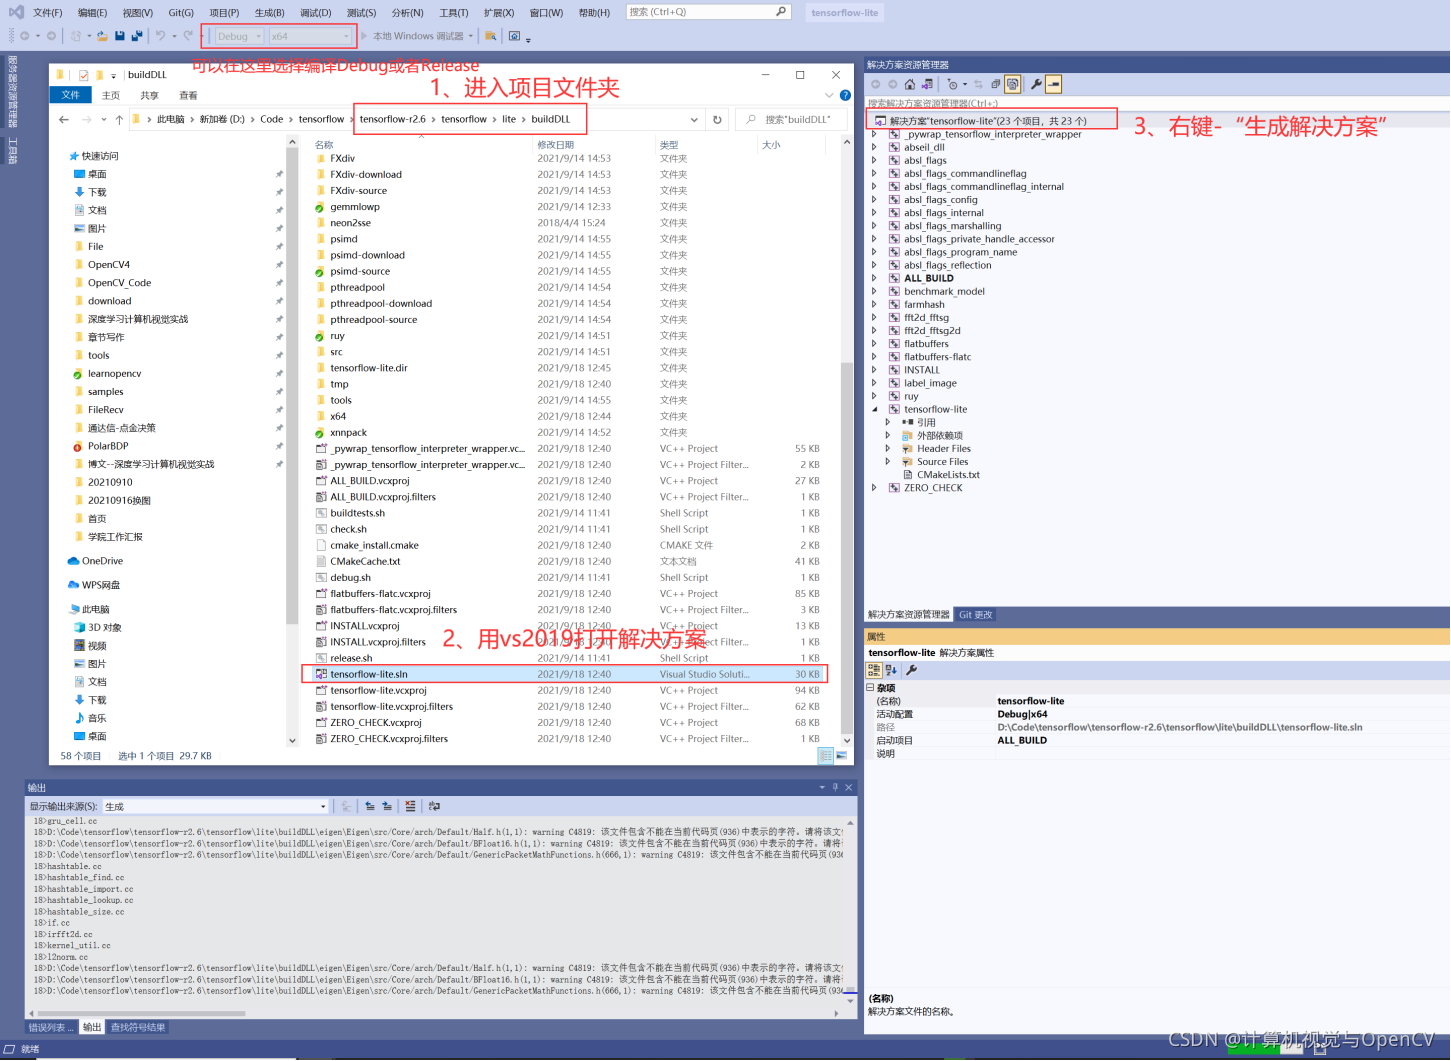Click Explorer back arrow navigation button
Viewport: 1451px width, 1061px height.
pyautogui.click(x=64, y=120)
